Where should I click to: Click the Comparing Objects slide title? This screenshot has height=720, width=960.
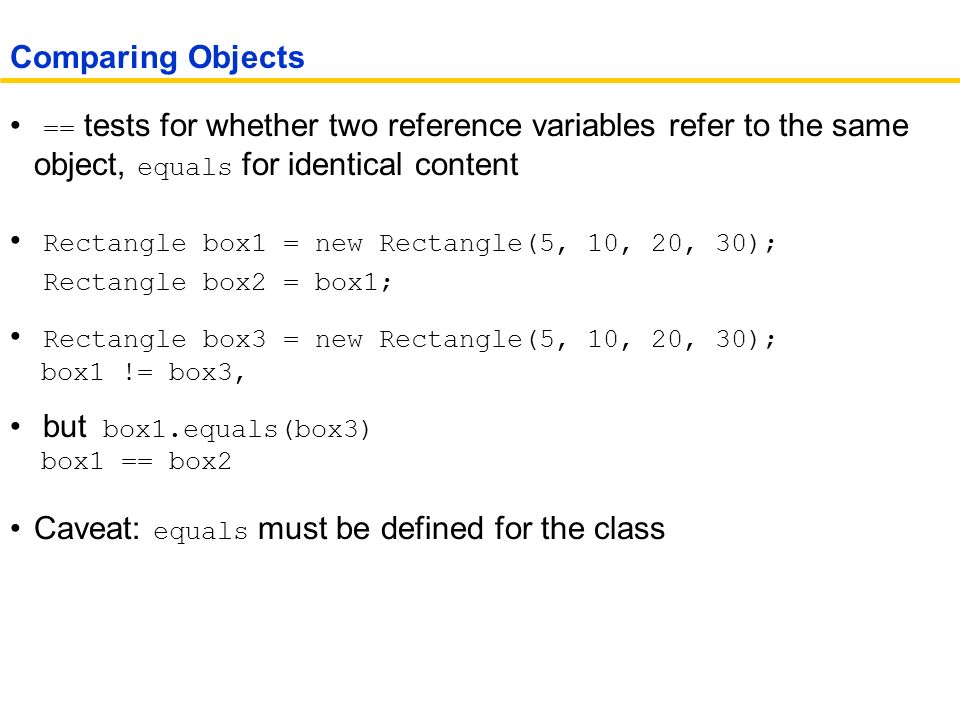pos(157,59)
